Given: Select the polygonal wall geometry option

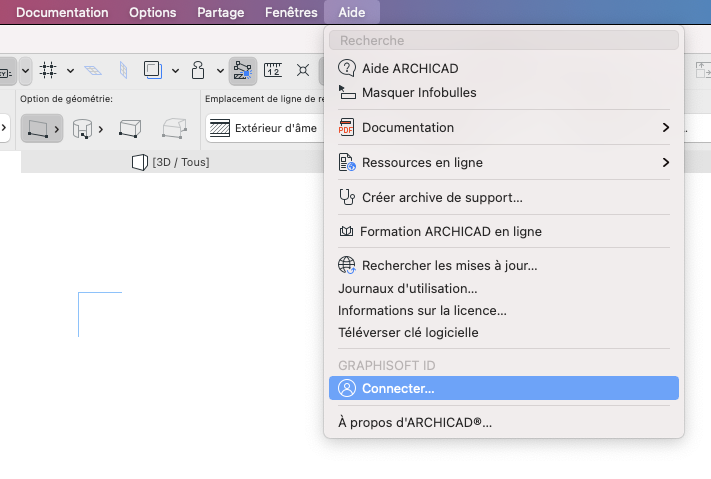Looking at the screenshot, I should 175,128.
